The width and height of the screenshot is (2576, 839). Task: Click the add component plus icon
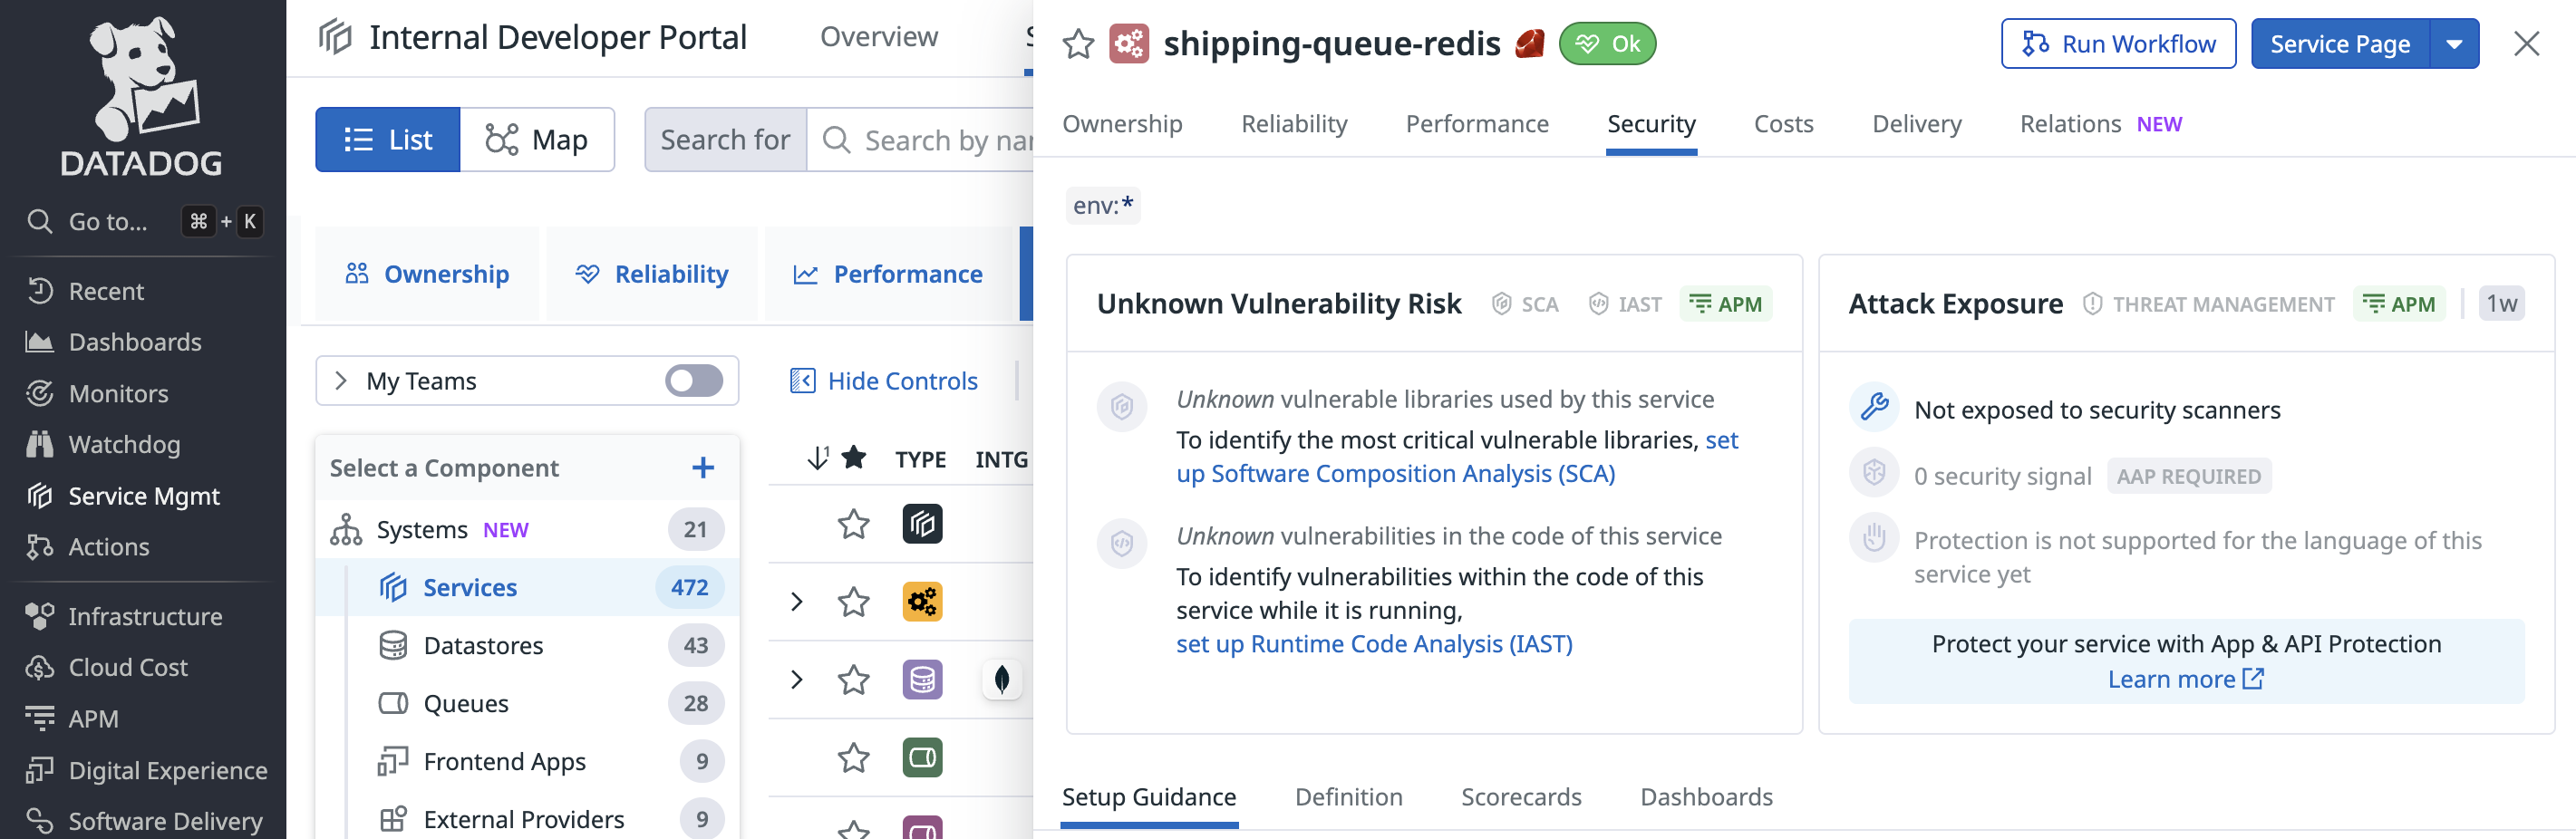703,468
